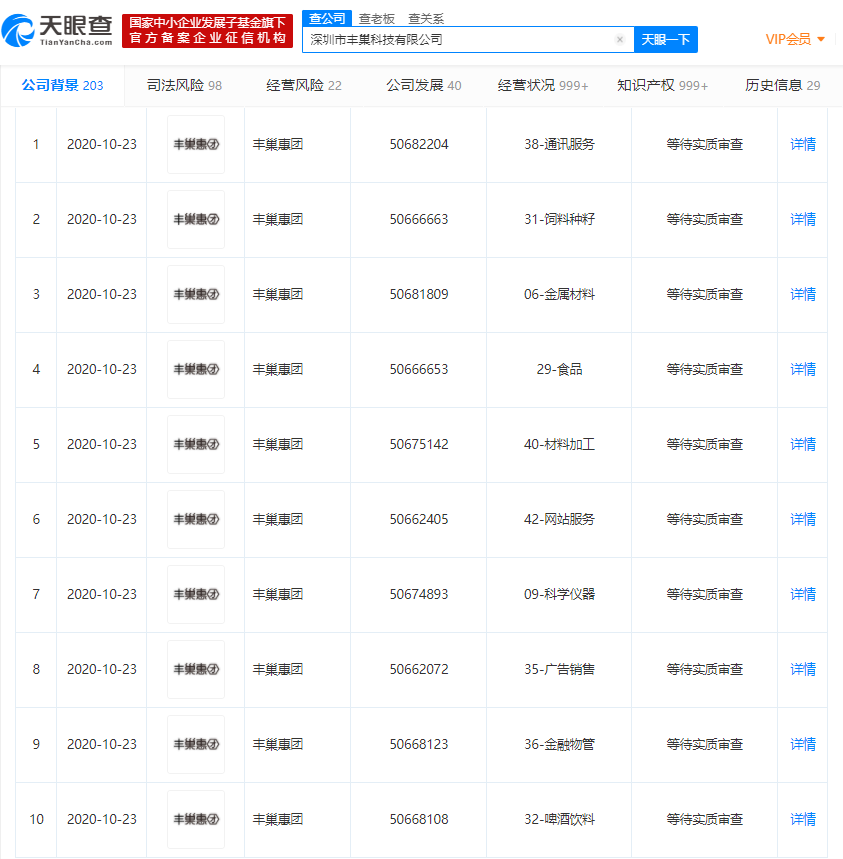Select the 查公司 search tab
The image size is (843, 859).
(x=327, y=18)
